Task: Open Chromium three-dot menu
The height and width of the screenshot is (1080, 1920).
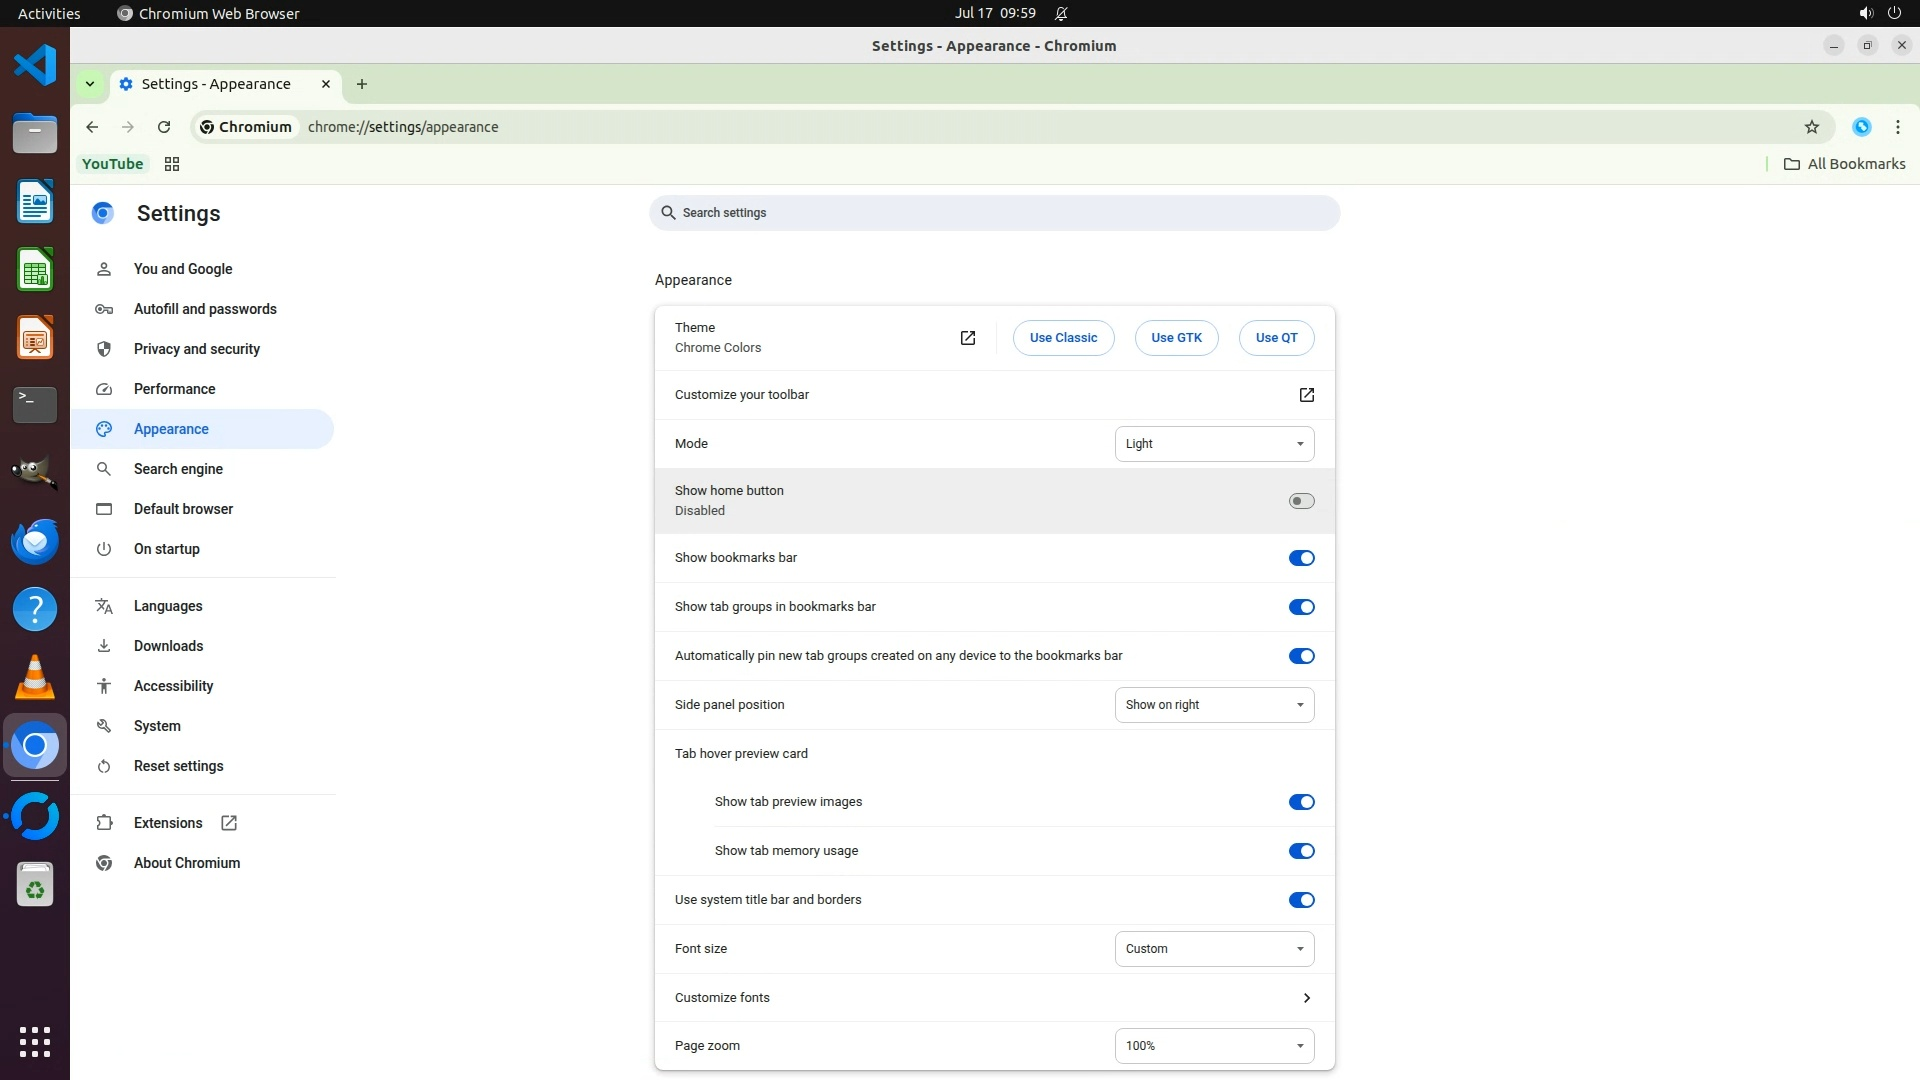Action: (1897, 127)
